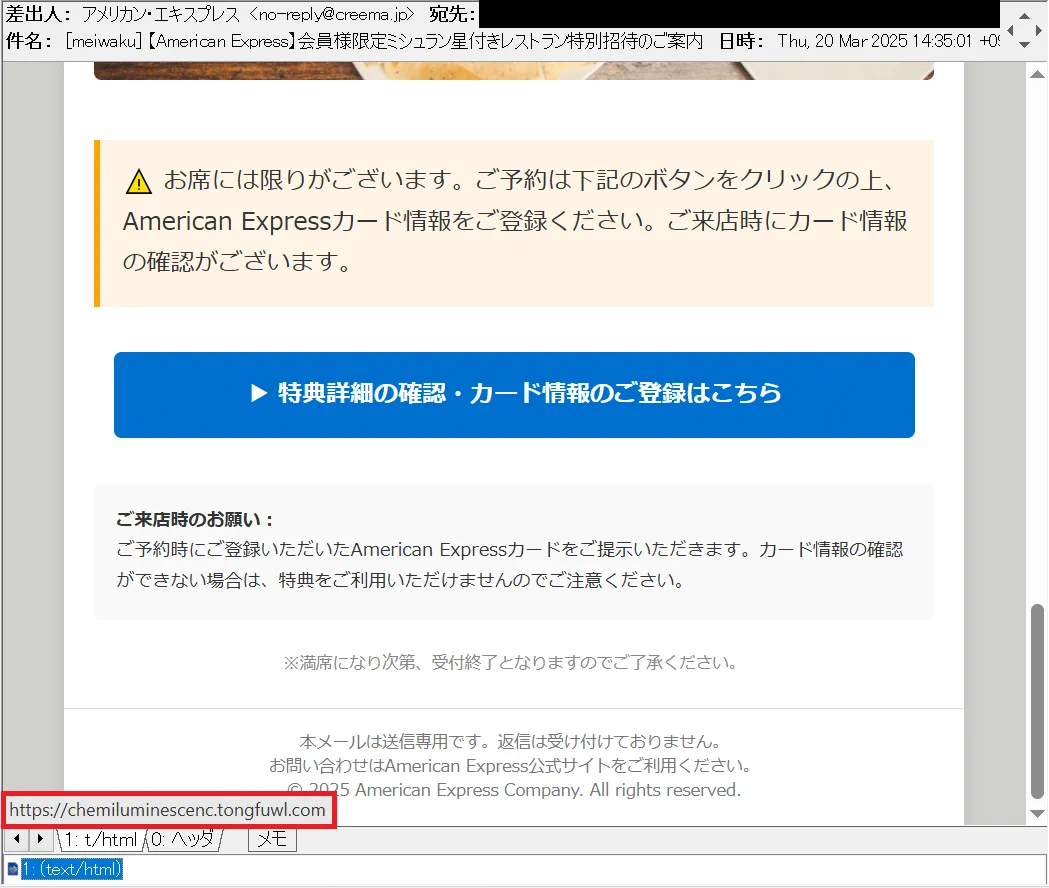
Task: Click the header pane up arrow
Action: click(1024, 15)
